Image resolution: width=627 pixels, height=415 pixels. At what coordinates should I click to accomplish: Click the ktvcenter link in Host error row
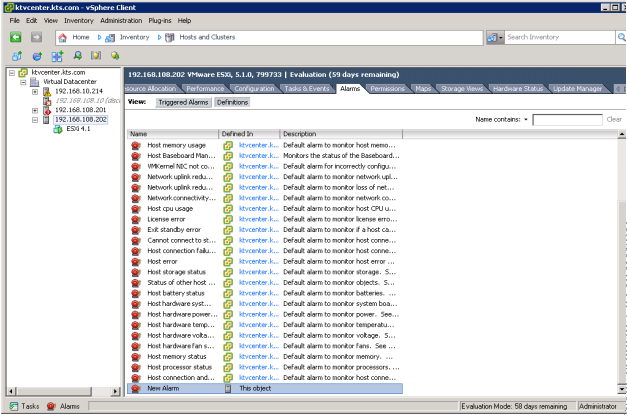click(x=259, y=261)
